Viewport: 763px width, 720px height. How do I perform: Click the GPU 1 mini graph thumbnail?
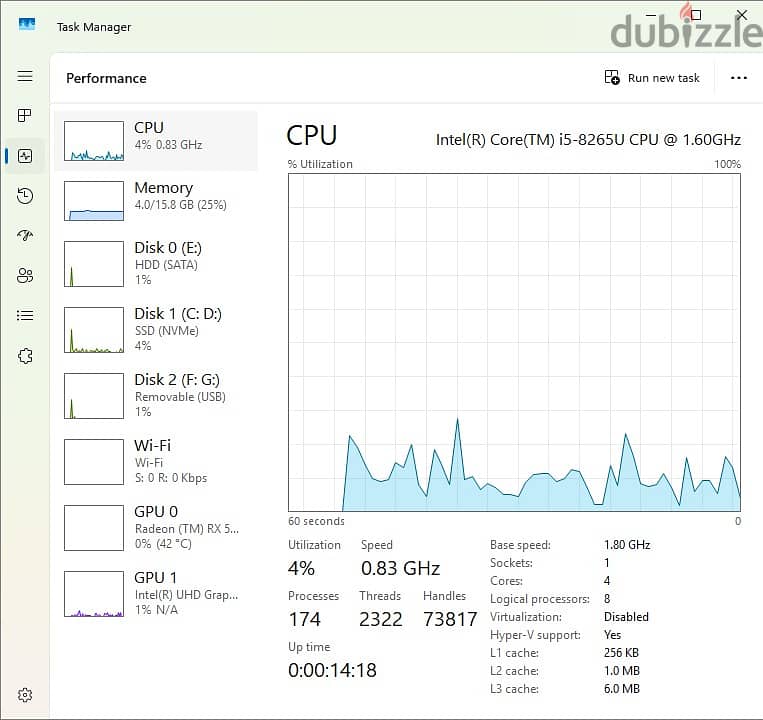(x=94, y=594)
